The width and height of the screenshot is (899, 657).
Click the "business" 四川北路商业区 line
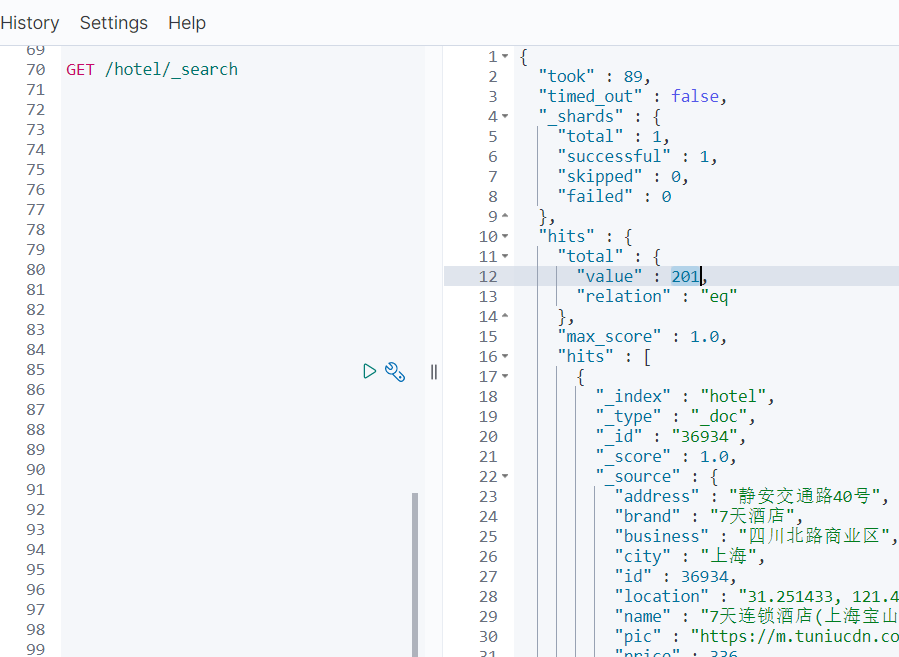[756, 537]
